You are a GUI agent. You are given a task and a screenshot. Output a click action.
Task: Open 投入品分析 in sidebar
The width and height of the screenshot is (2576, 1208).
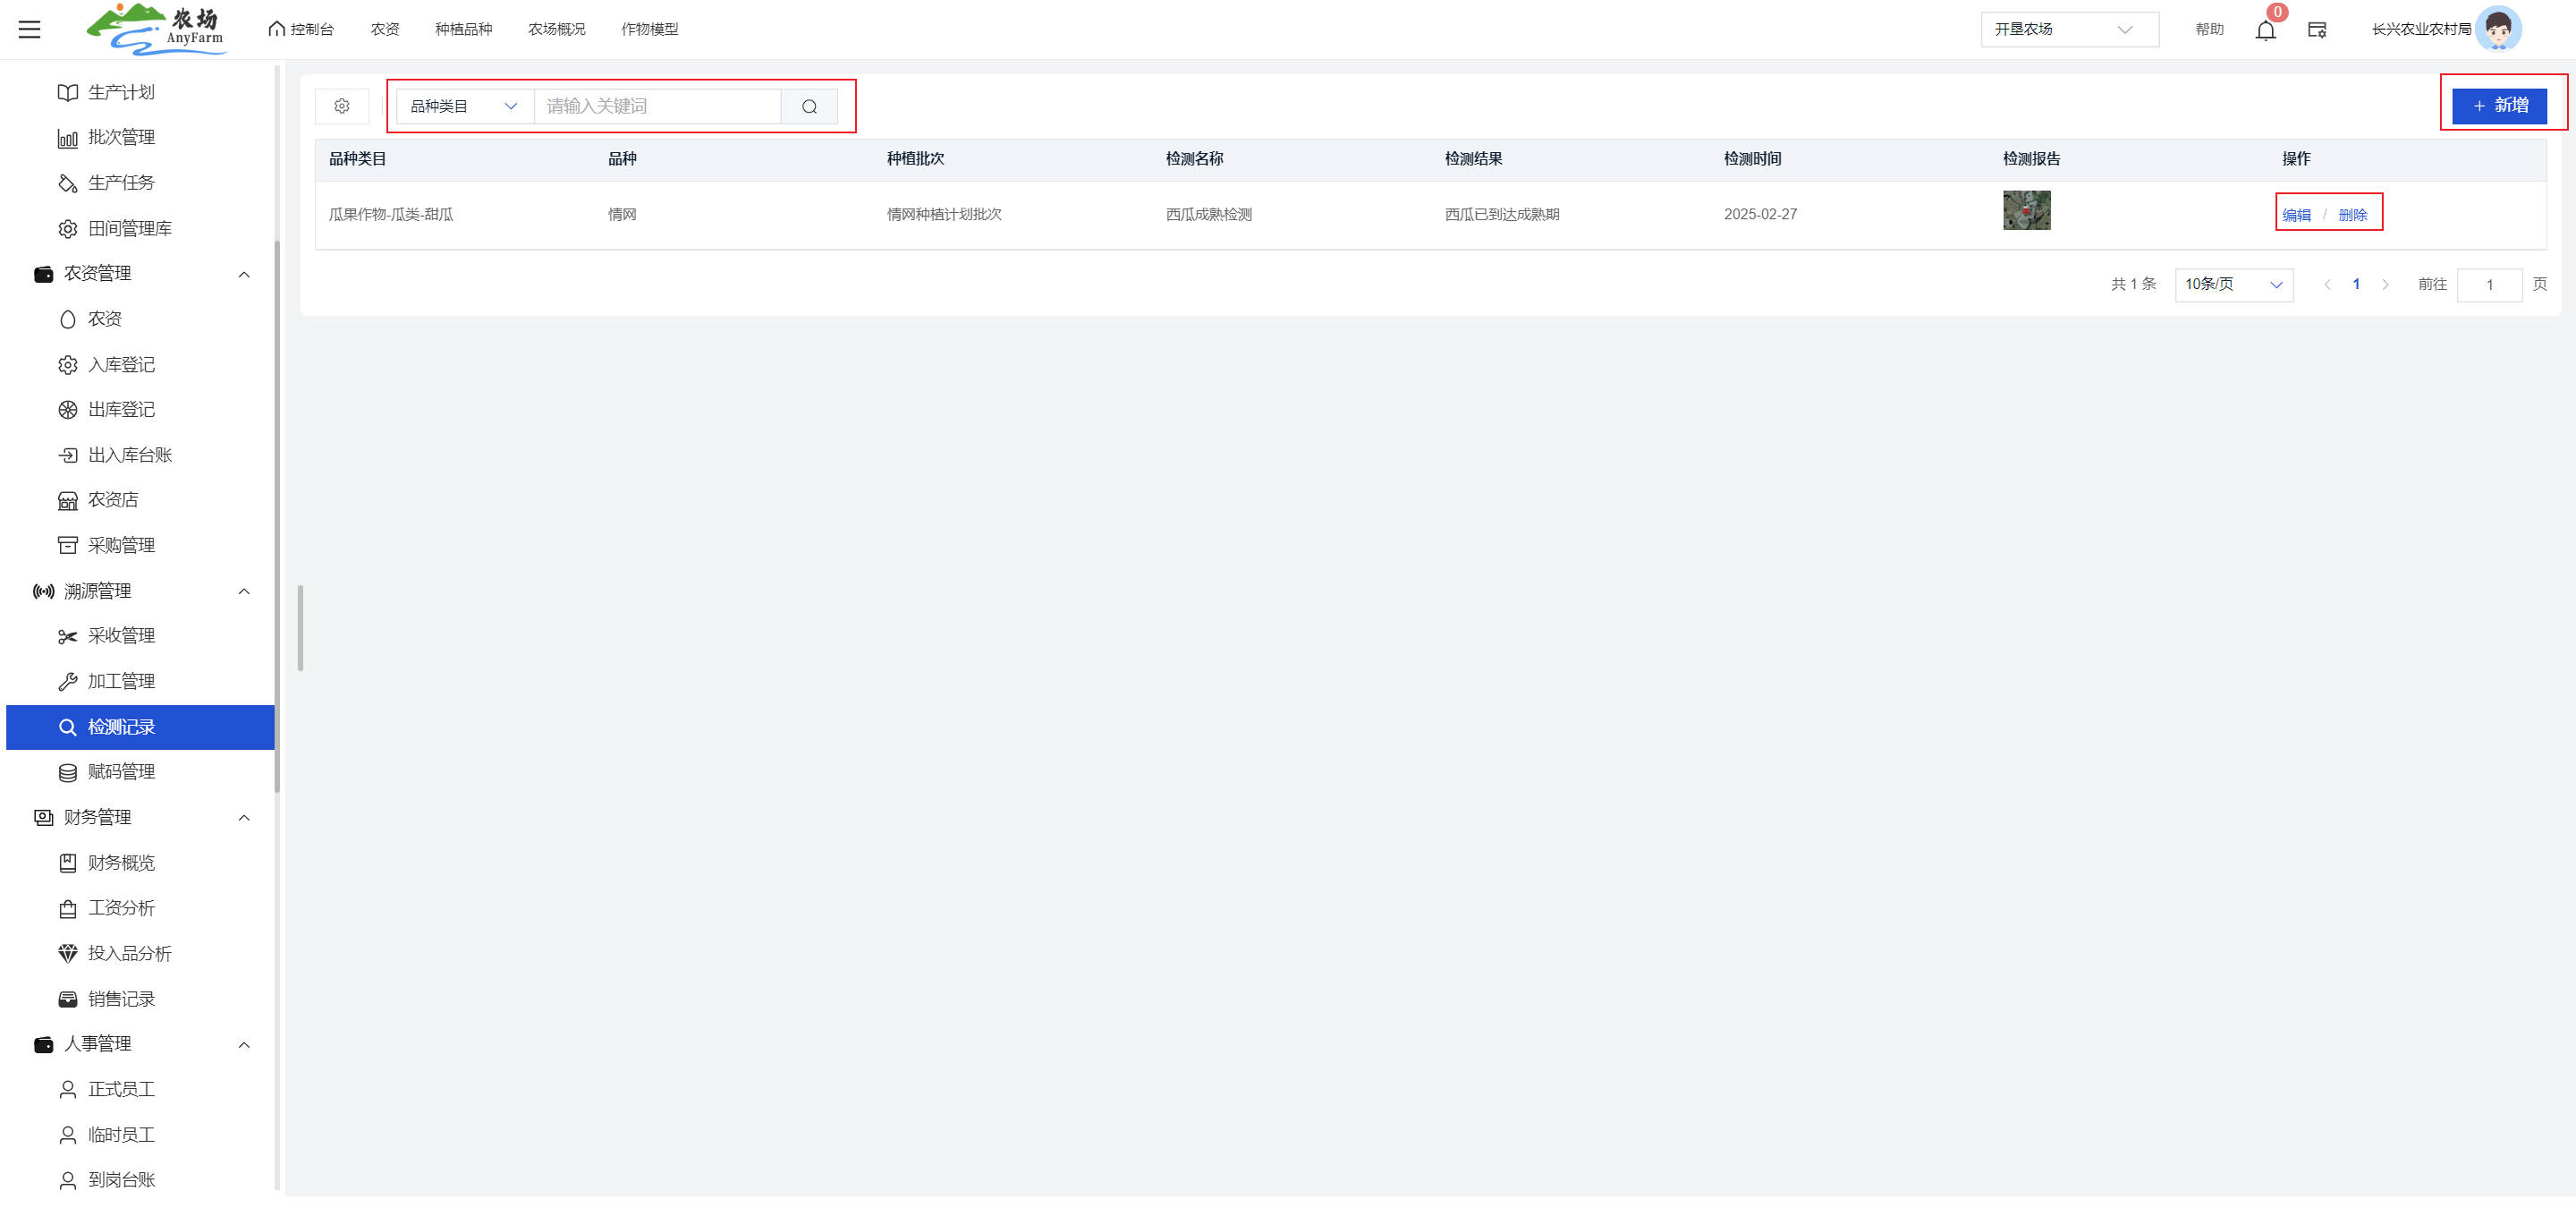[129, 953]
